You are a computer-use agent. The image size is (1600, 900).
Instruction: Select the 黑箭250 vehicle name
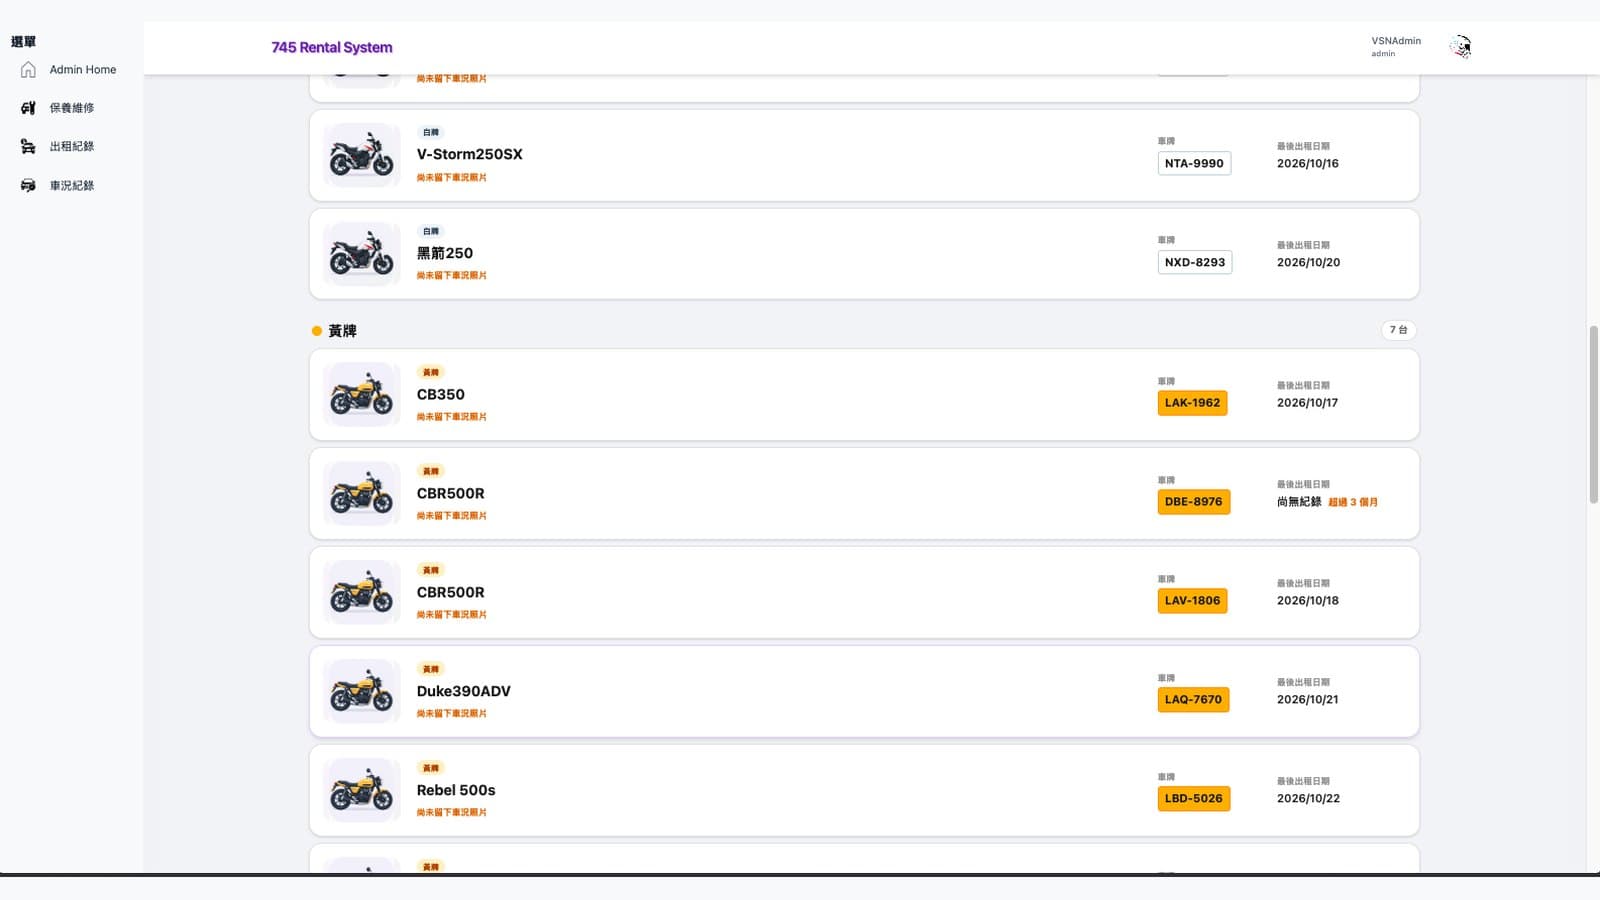(445, 253)
